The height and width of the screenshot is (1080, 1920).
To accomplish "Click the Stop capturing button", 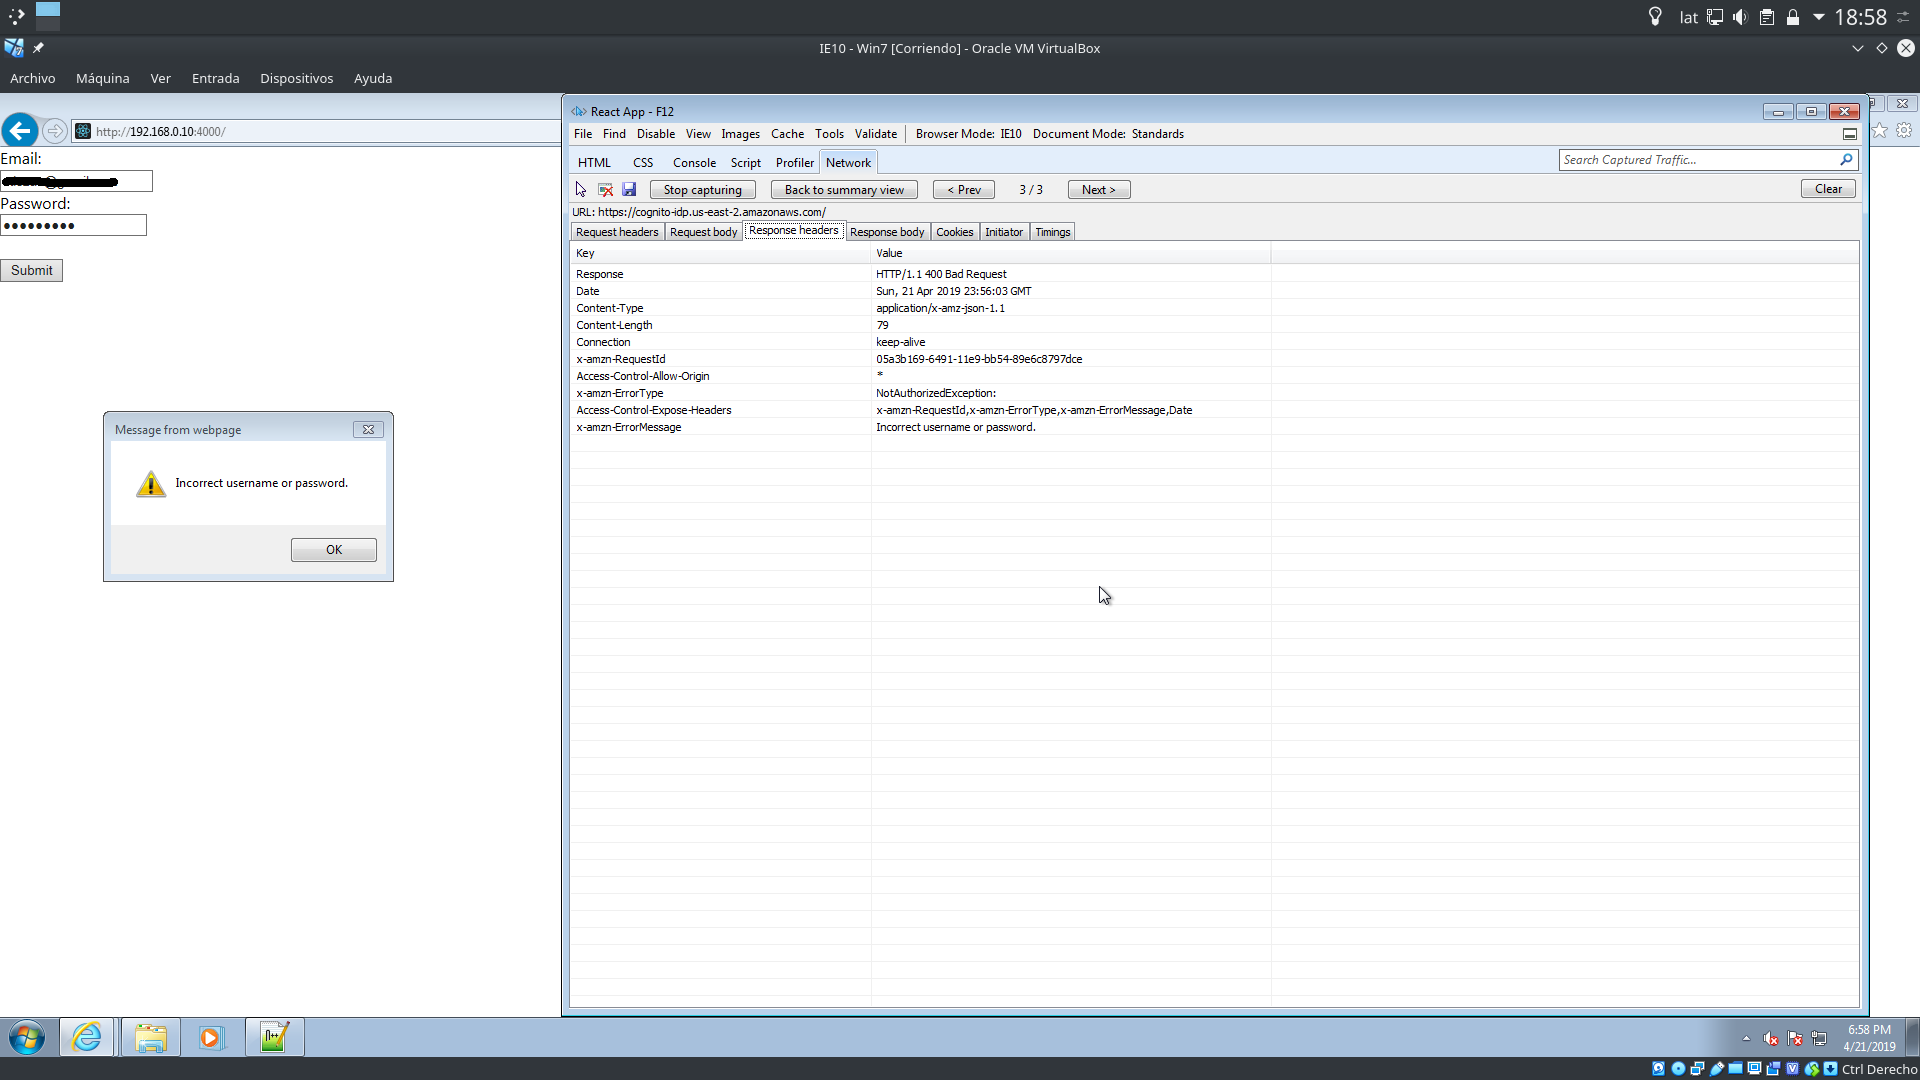I will [x=702, y=189].
